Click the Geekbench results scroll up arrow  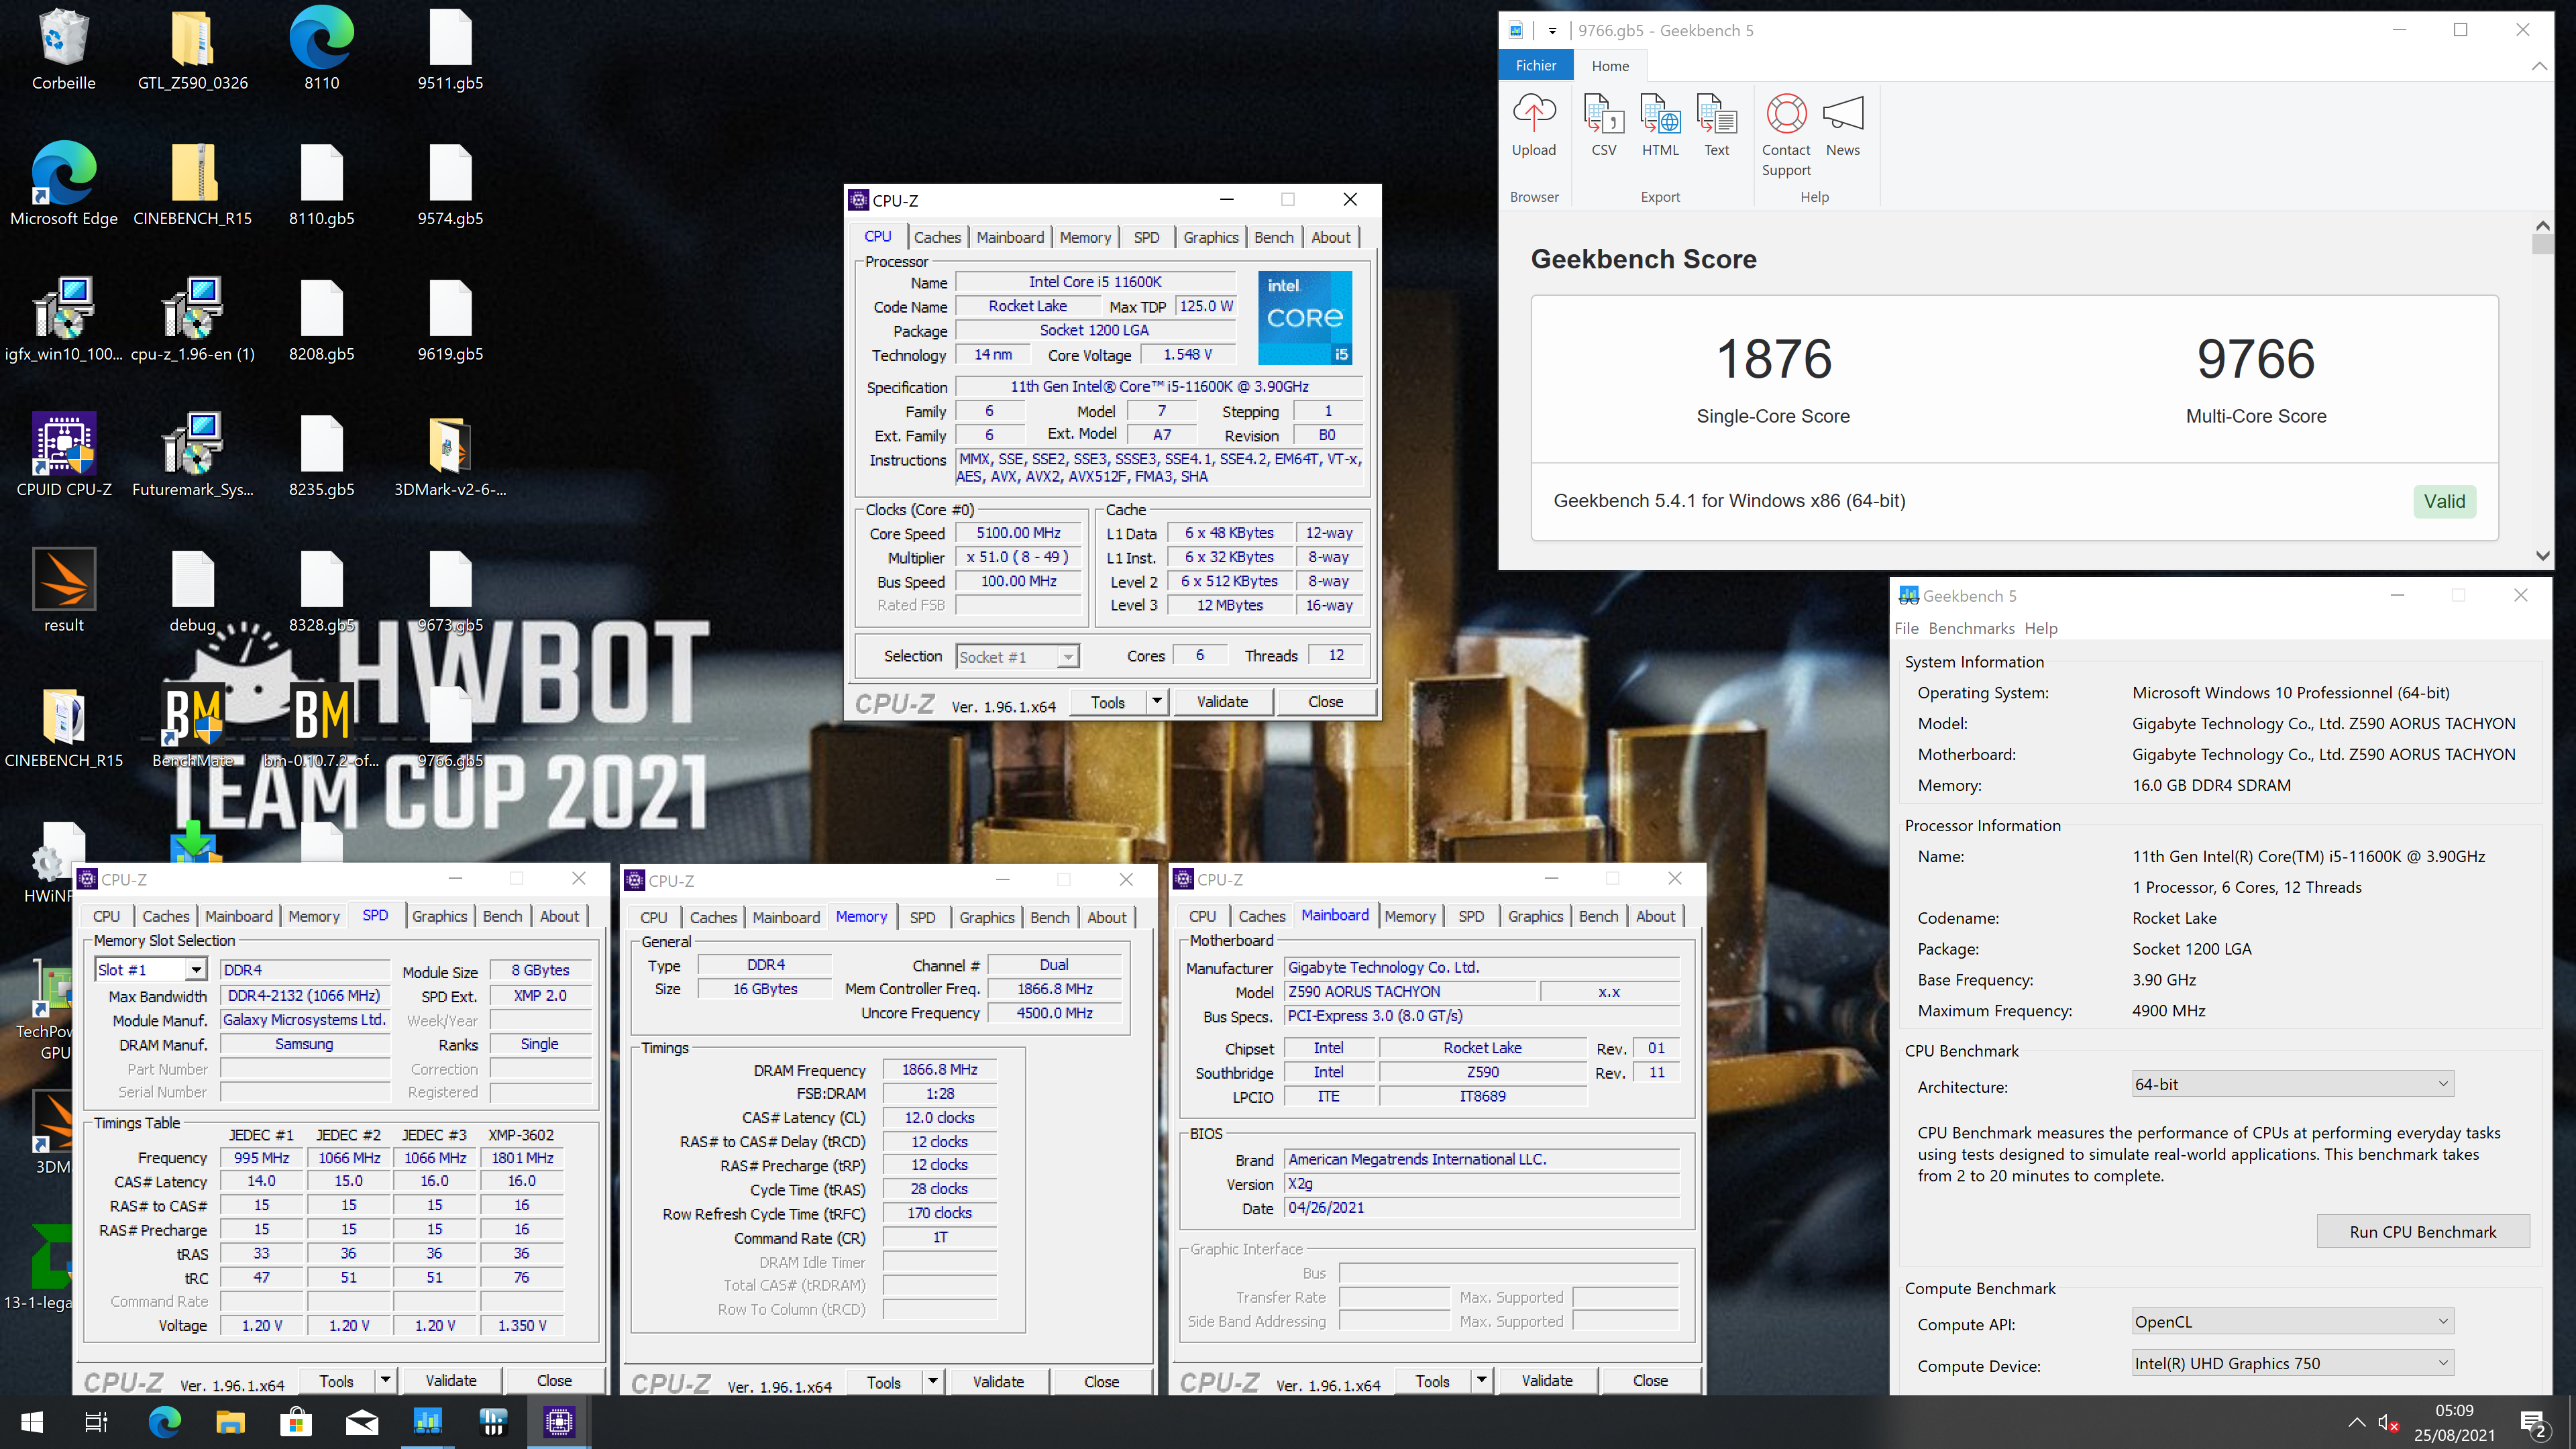pos(2542,225)
